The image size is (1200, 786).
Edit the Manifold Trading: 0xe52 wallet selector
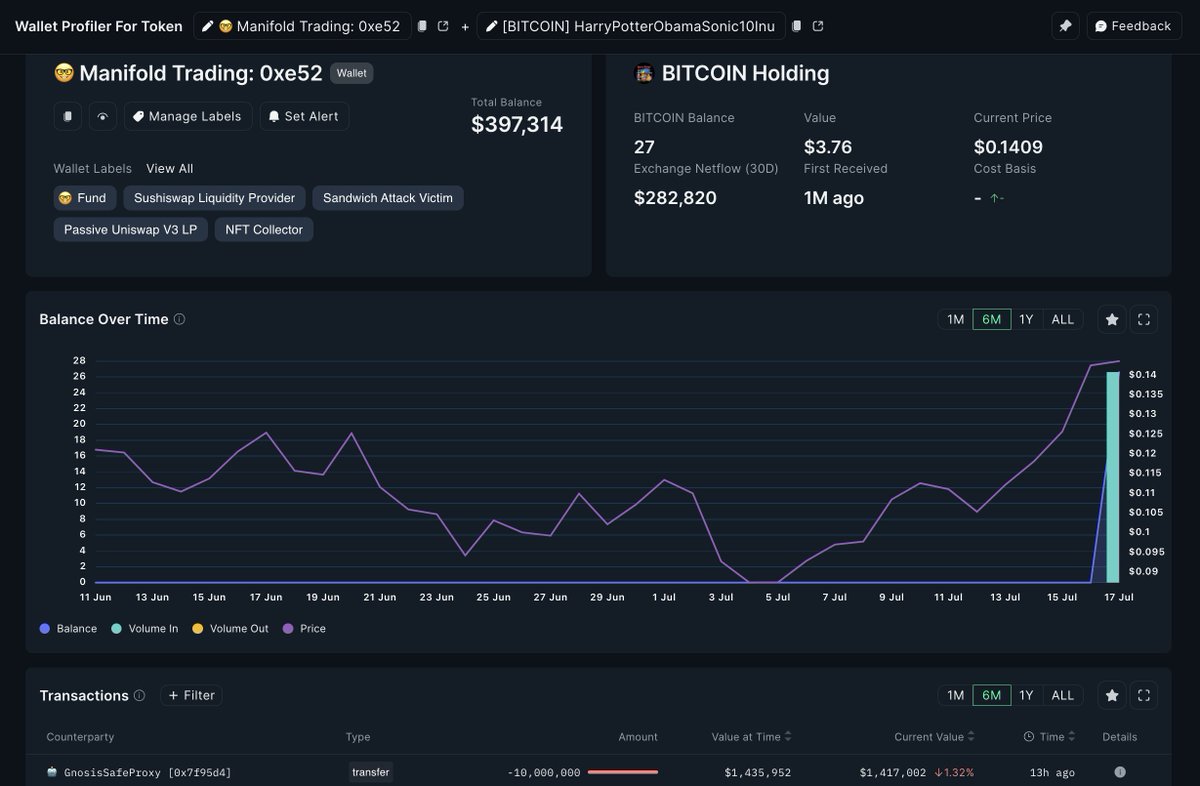point(302,26)
